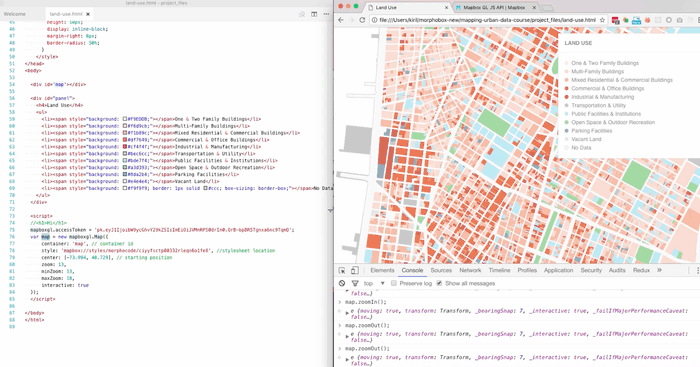Activate DevTools inspect element picker
Screen dimensions: 700x367
tap(342, 271)
